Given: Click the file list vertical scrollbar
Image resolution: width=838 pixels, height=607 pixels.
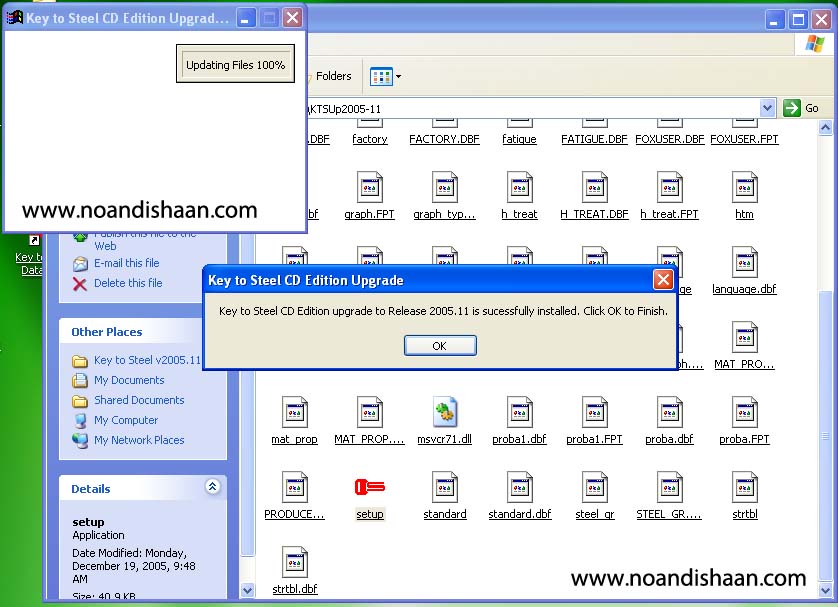Looking at the screenshot, I should click(825, 360).
